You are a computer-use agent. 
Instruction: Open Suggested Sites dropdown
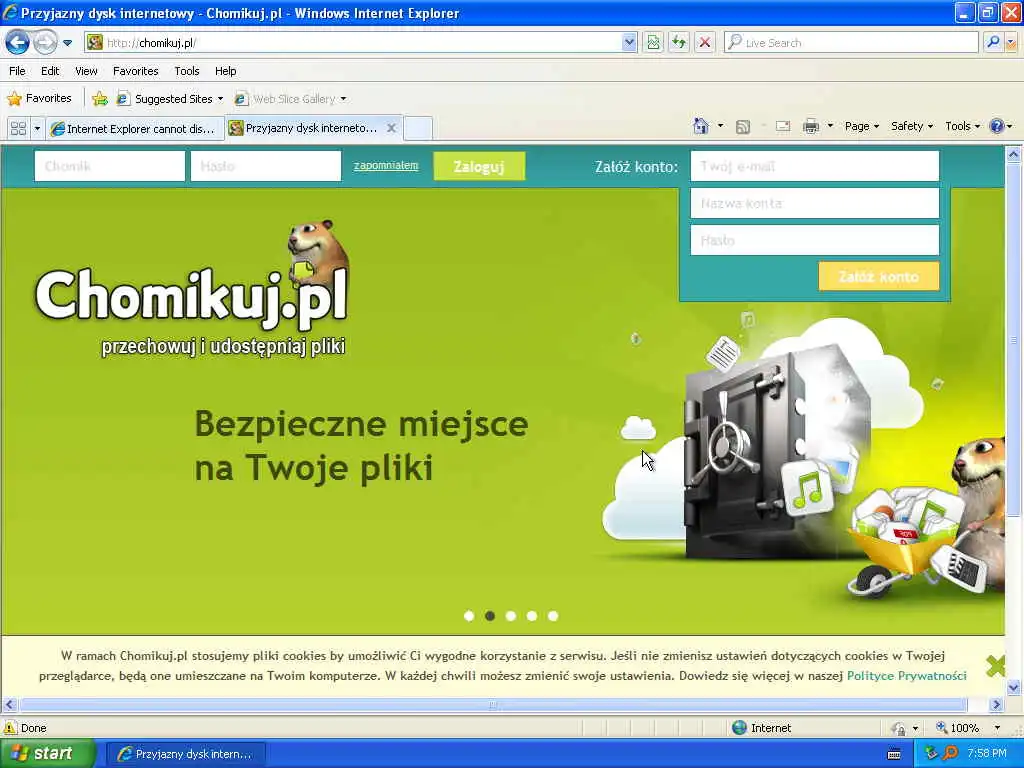(x=170, y=99)
